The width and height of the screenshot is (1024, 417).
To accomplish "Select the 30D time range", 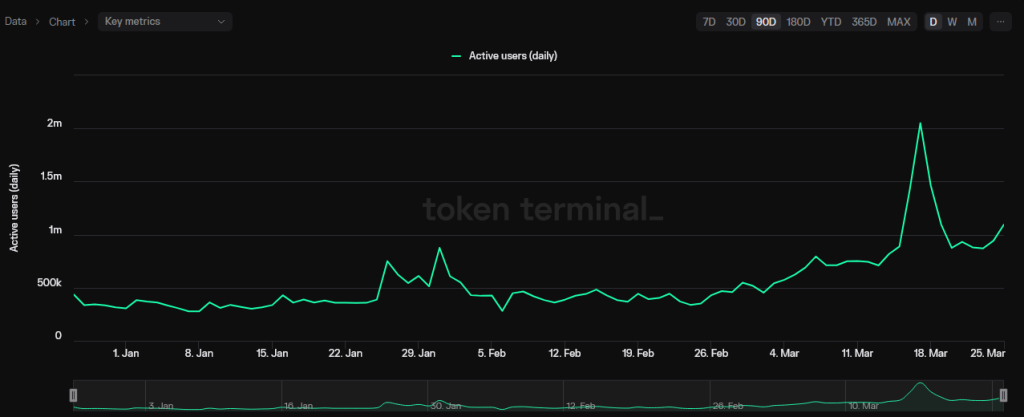I will [736, 22].
